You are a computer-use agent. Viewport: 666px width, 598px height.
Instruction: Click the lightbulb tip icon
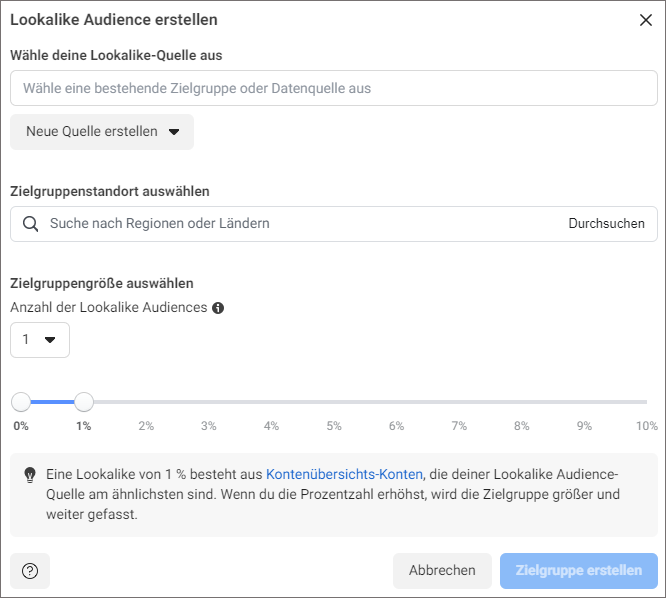pyautogui.click(x=30, y=475)
